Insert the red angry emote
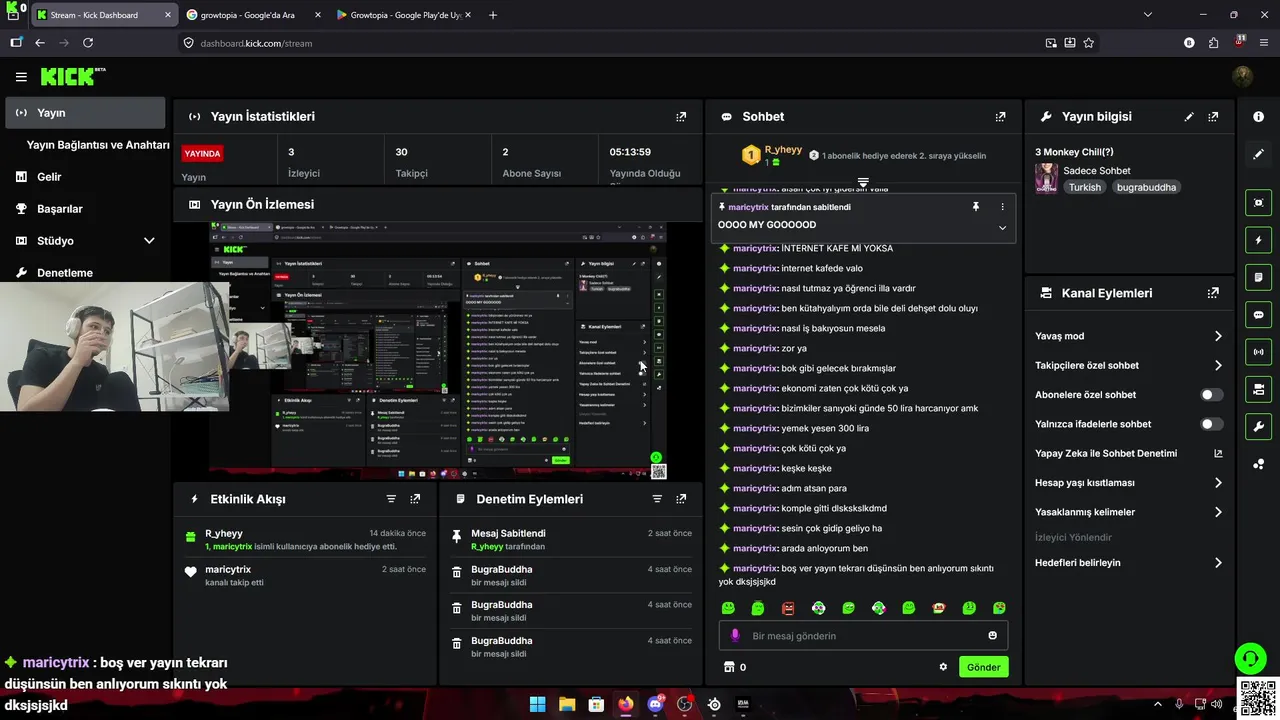This screenshot has width=1280, height=720. pyautogui.click(x=788, y=608)
